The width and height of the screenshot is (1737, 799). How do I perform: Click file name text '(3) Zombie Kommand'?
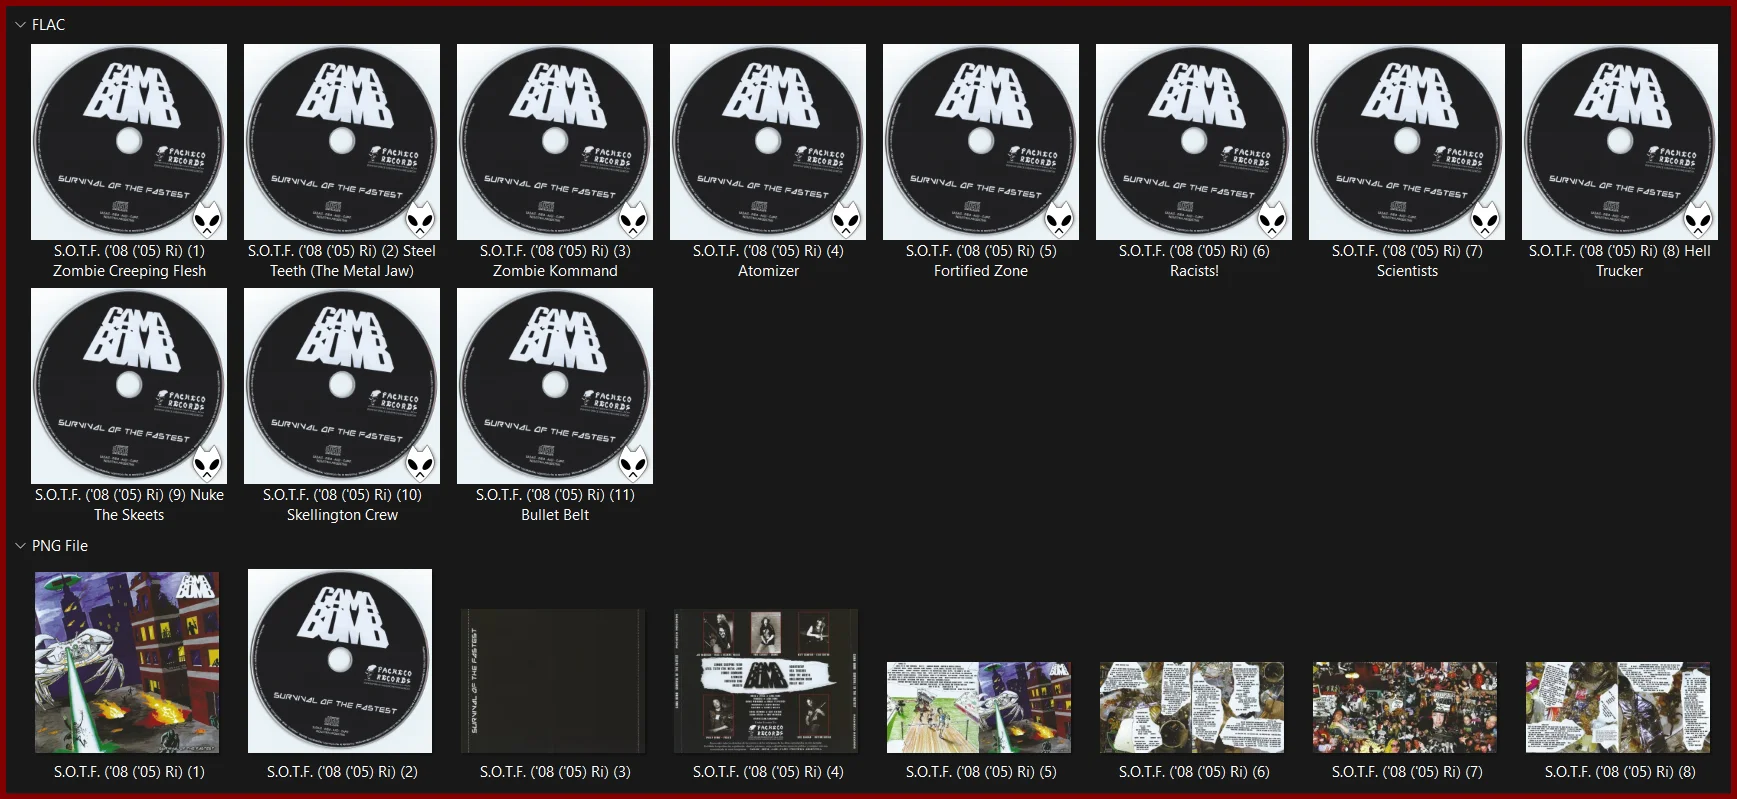click(555, 261)
